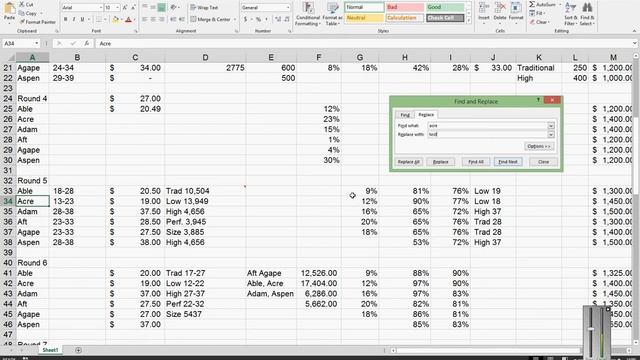Decrease indent in Alignment group

[x=173, y=19]
